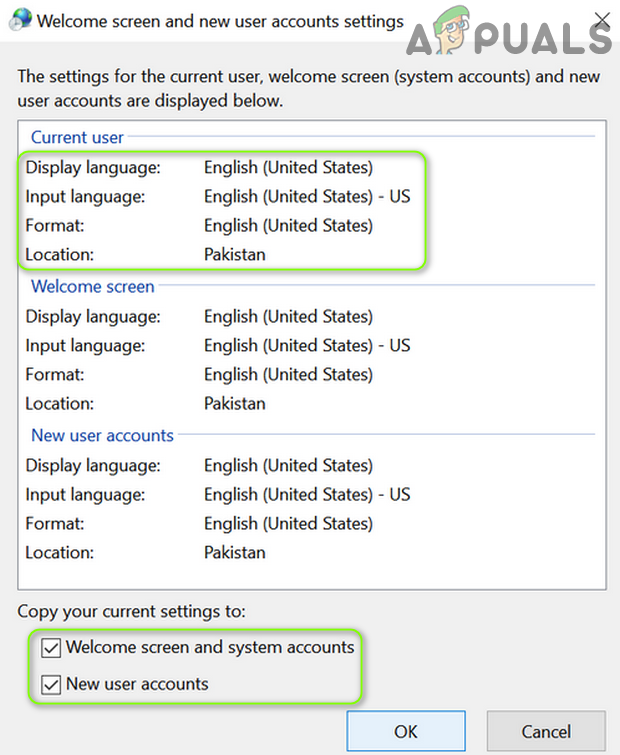Click the Welcome screen section heading

(93, 286)
